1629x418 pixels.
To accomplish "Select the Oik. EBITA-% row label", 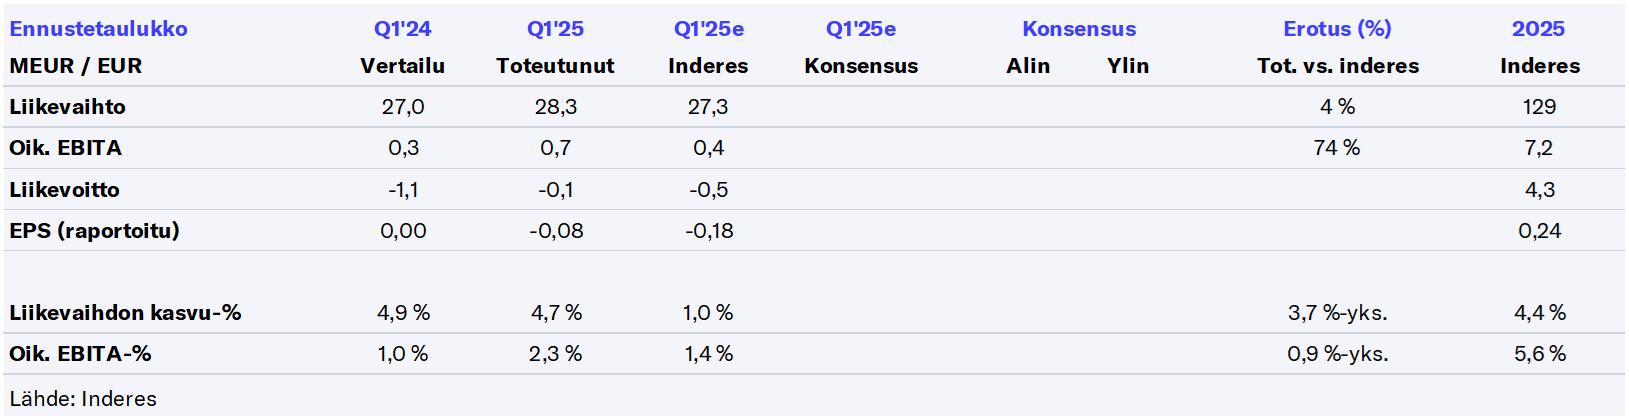I will coord(80,354).
